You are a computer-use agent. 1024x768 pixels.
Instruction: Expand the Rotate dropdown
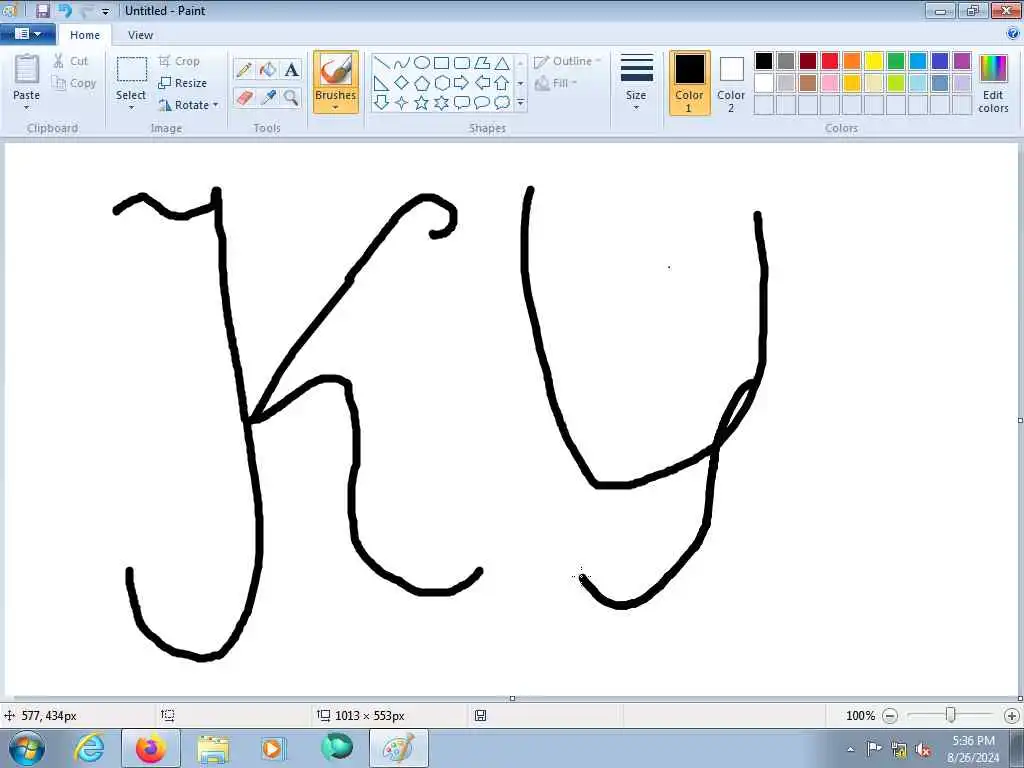click(216, 104)
